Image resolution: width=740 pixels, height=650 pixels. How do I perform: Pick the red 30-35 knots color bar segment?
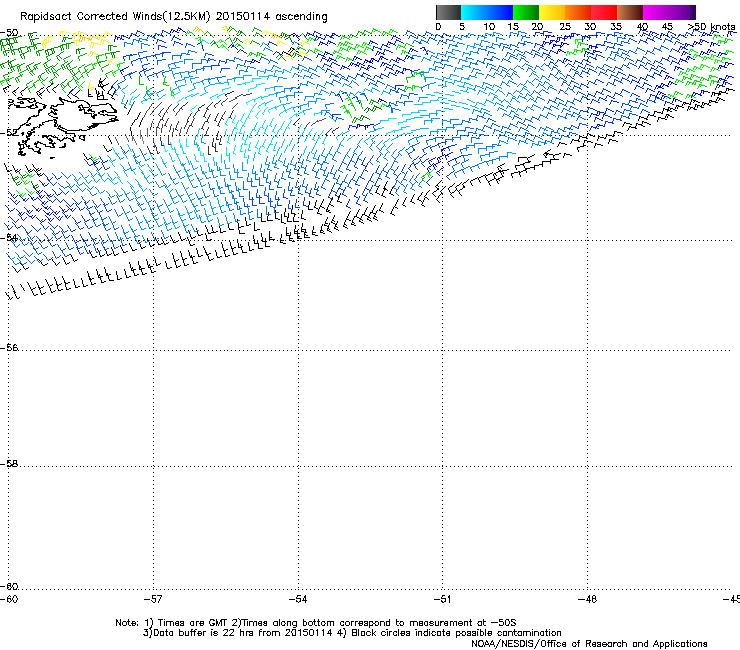point(604,12)
